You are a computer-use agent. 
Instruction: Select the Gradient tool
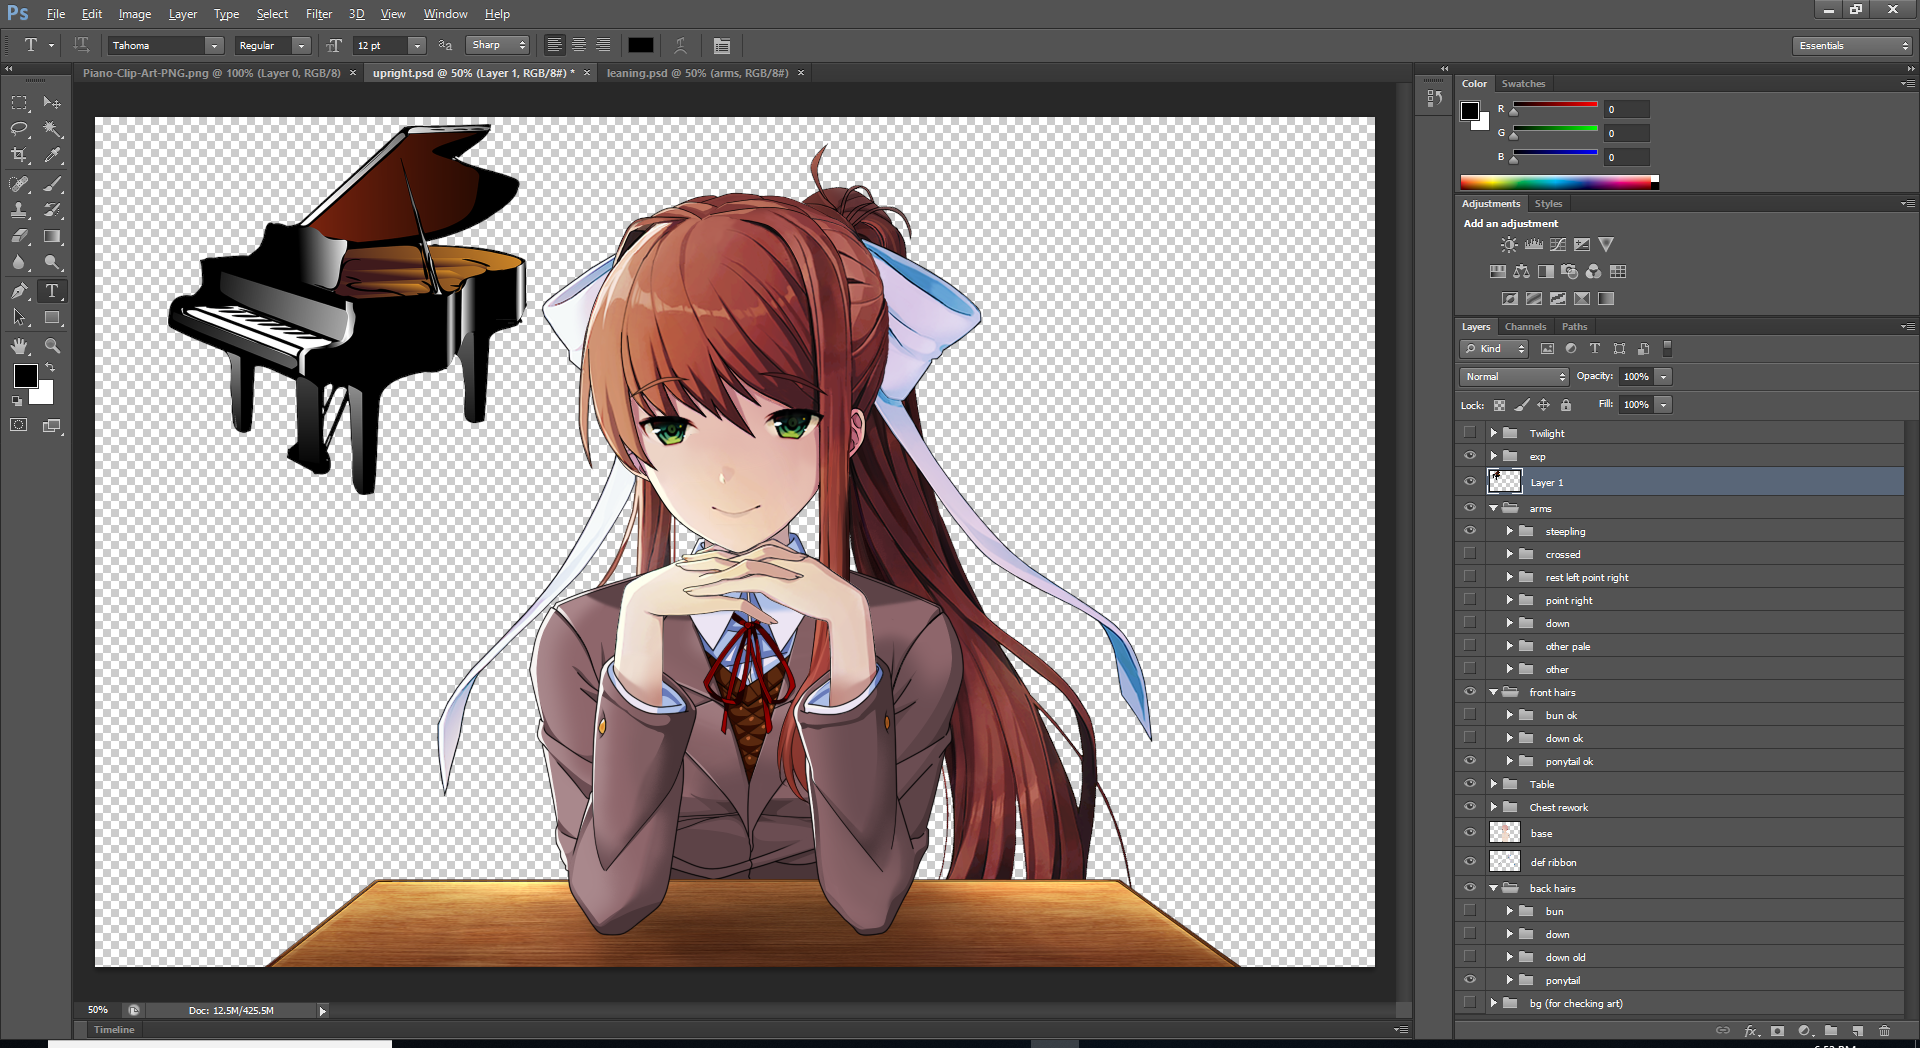52,237
